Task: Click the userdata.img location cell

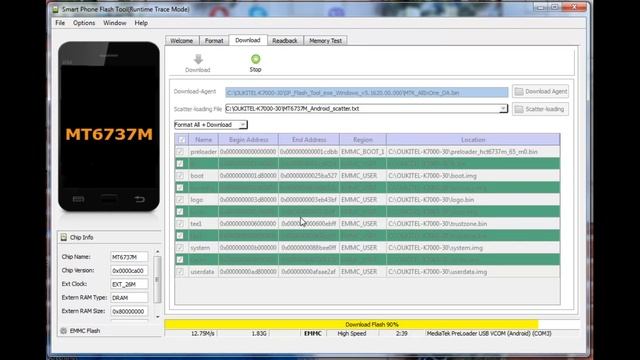Action: [473, 272]
